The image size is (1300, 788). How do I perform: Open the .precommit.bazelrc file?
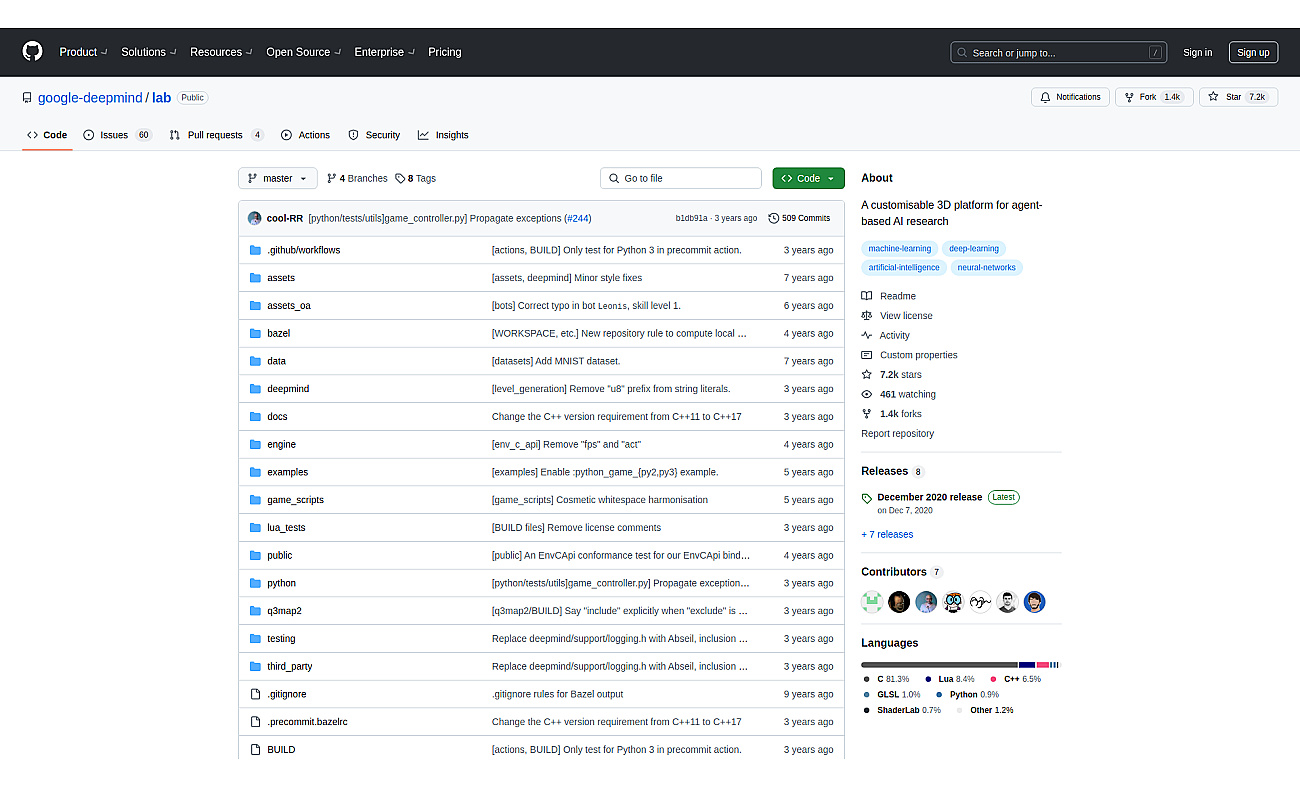point(307,722)
